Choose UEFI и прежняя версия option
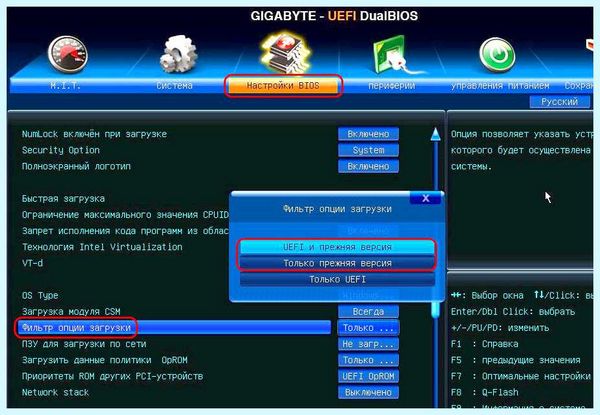Screen dimensions: 600x415 pos(337,247)
